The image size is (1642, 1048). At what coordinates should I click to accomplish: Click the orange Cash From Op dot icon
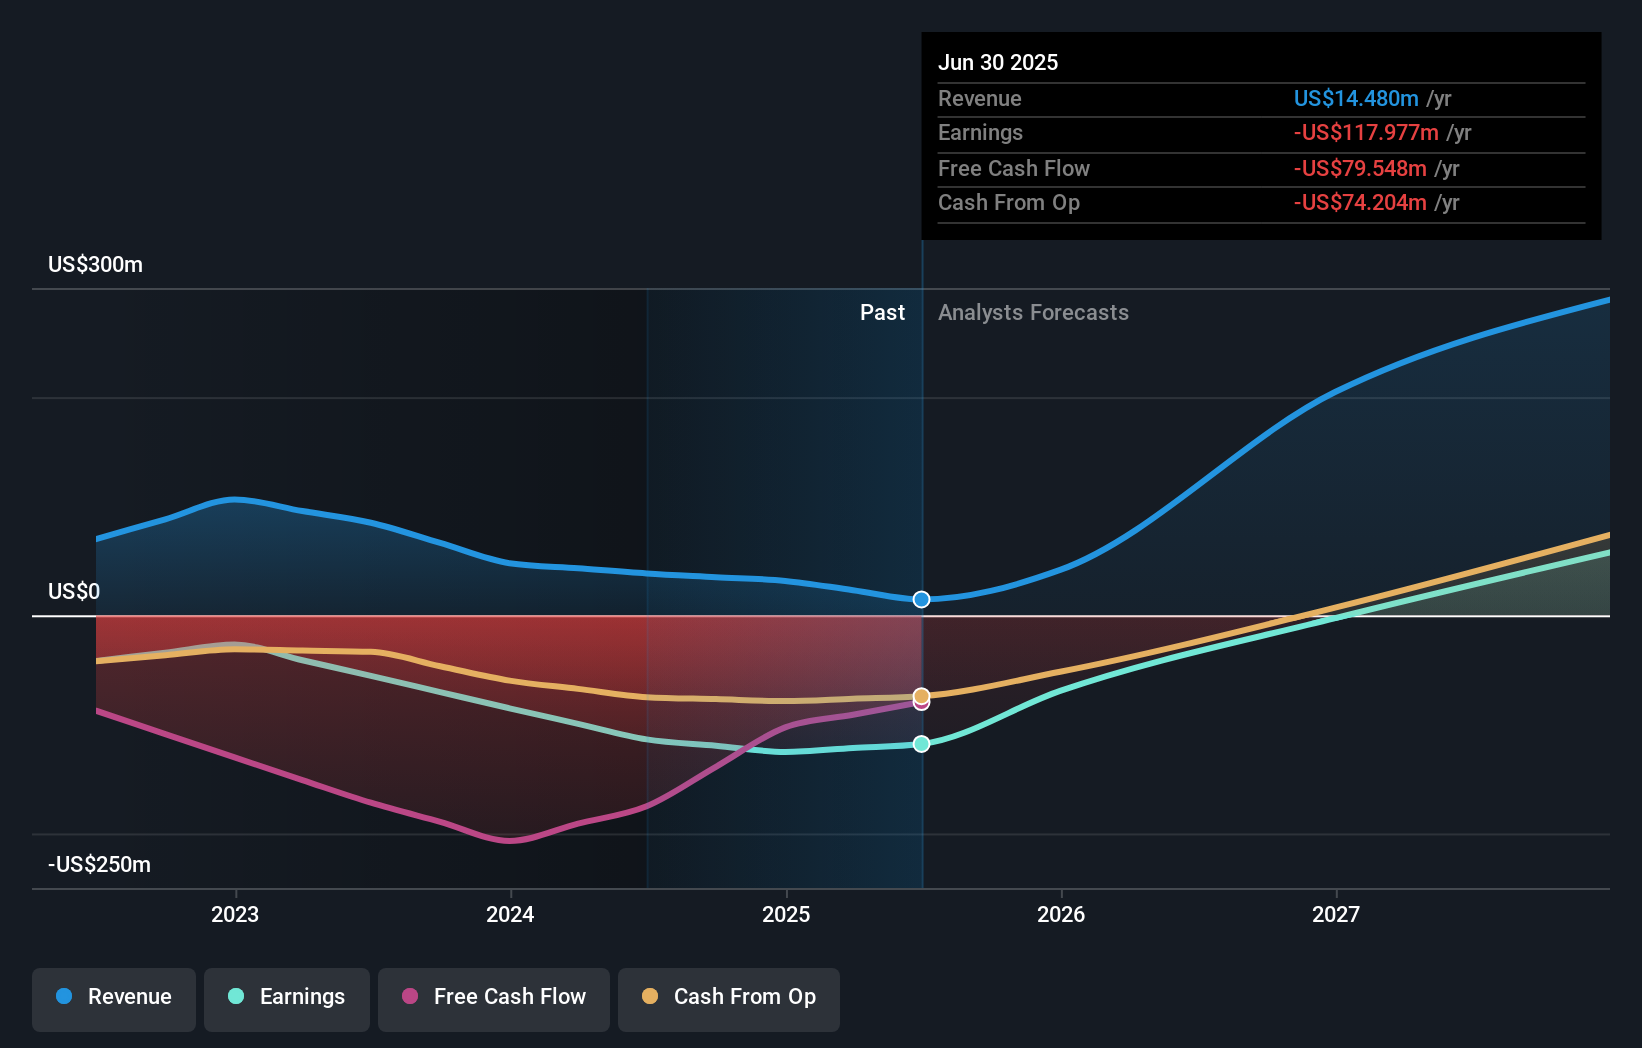[x=650, y=996]
